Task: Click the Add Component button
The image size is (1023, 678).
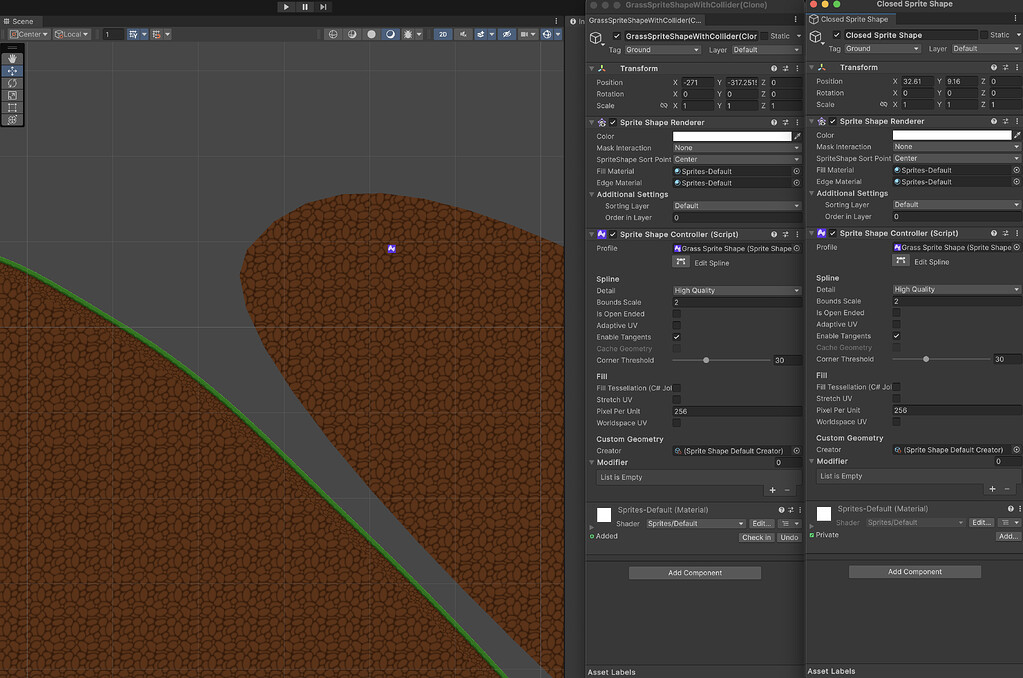Action: click(x=694, y=572)
